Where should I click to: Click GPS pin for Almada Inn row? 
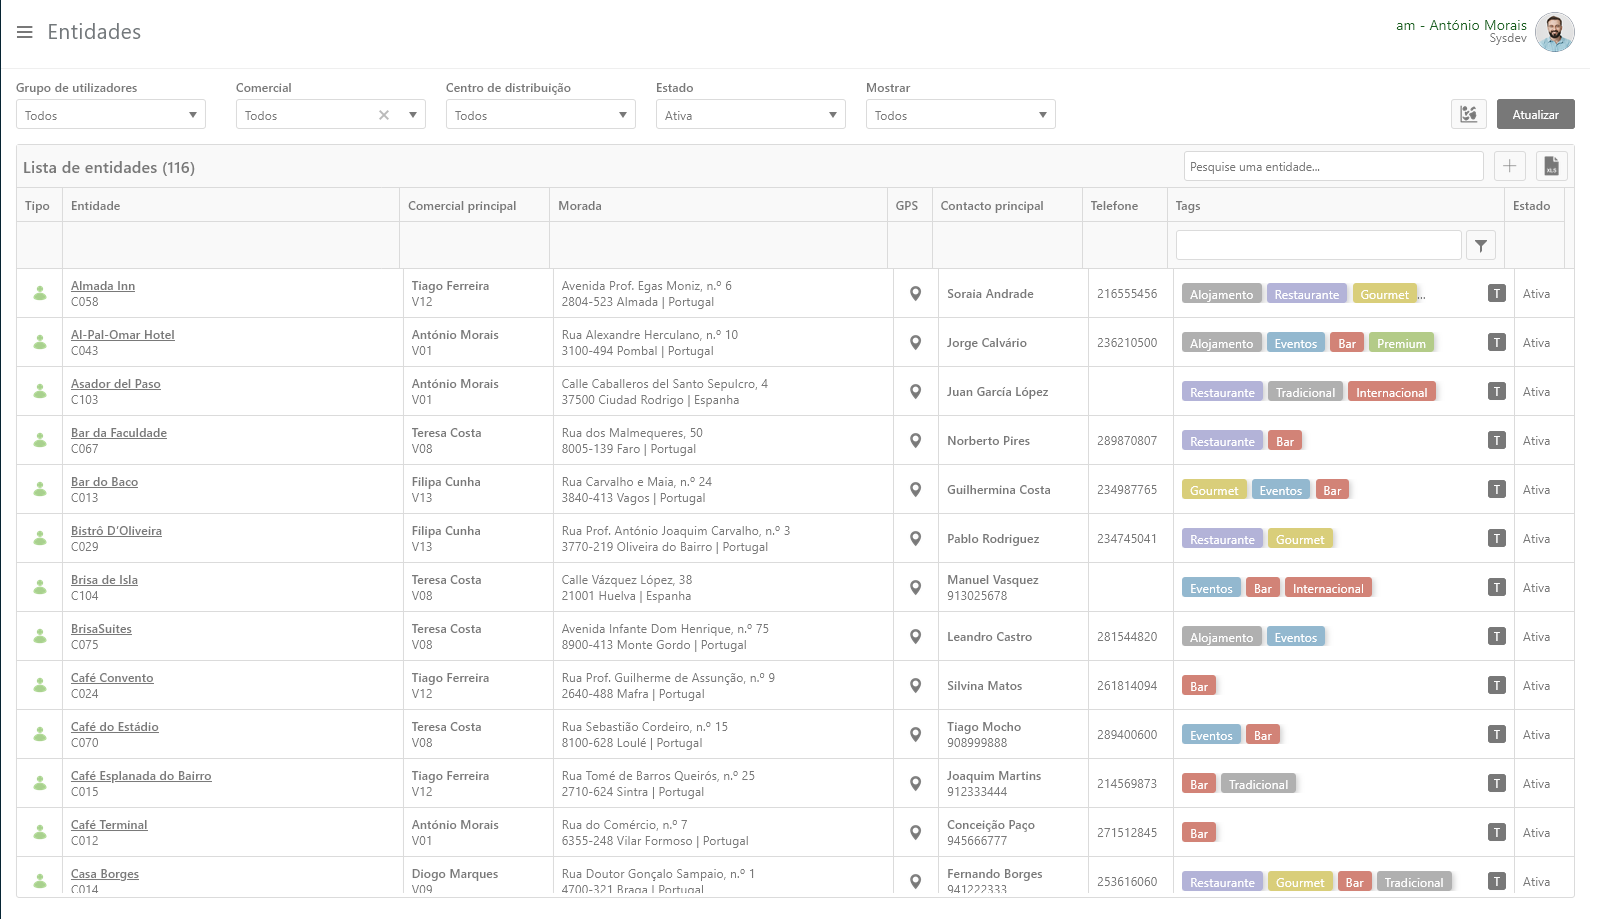pos(915,294)
